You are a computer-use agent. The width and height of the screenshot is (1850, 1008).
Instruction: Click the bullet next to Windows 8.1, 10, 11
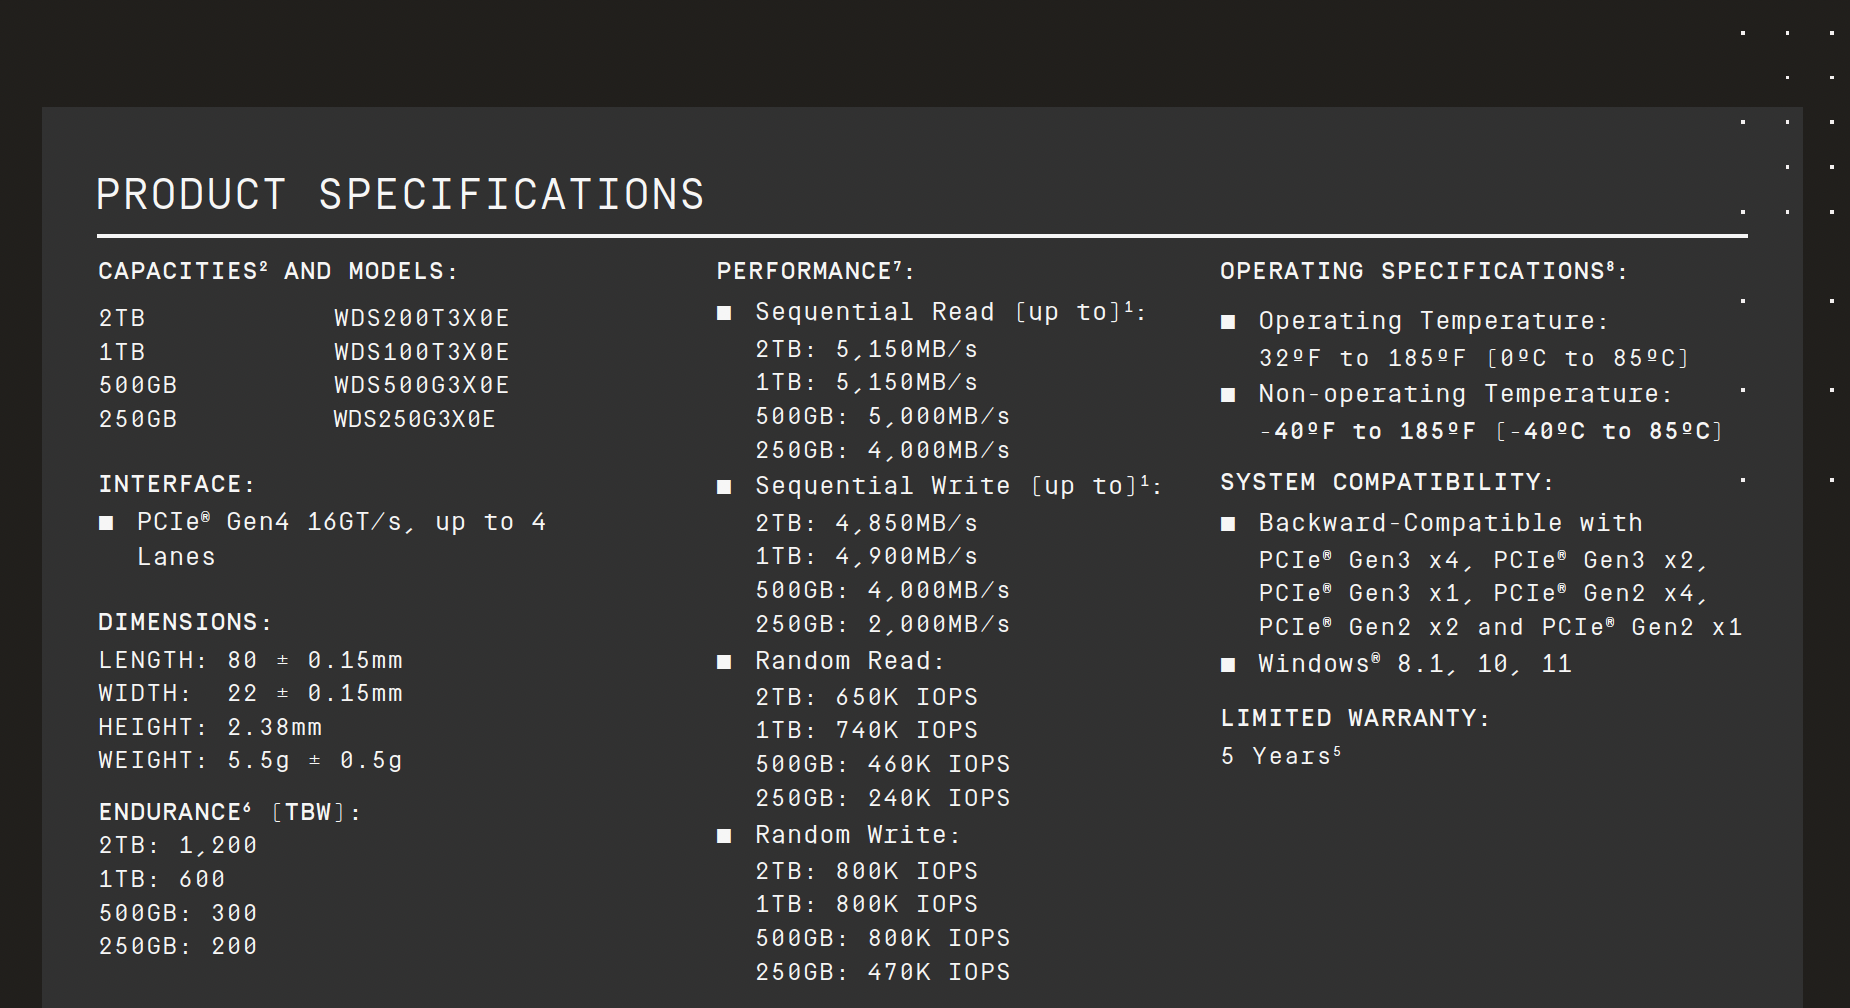tap(1228, 665)
